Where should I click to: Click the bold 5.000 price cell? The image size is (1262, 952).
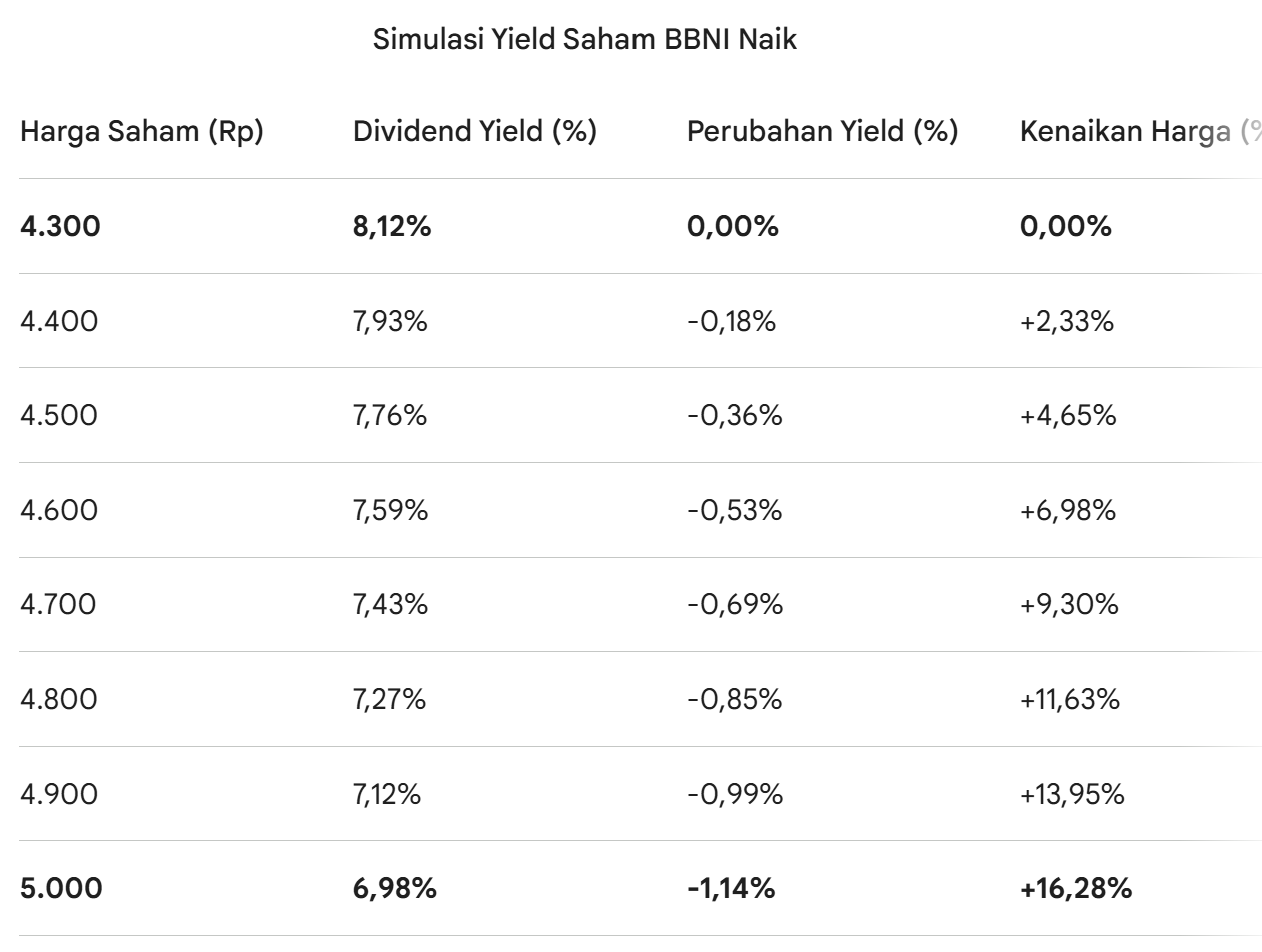point(61,889)
